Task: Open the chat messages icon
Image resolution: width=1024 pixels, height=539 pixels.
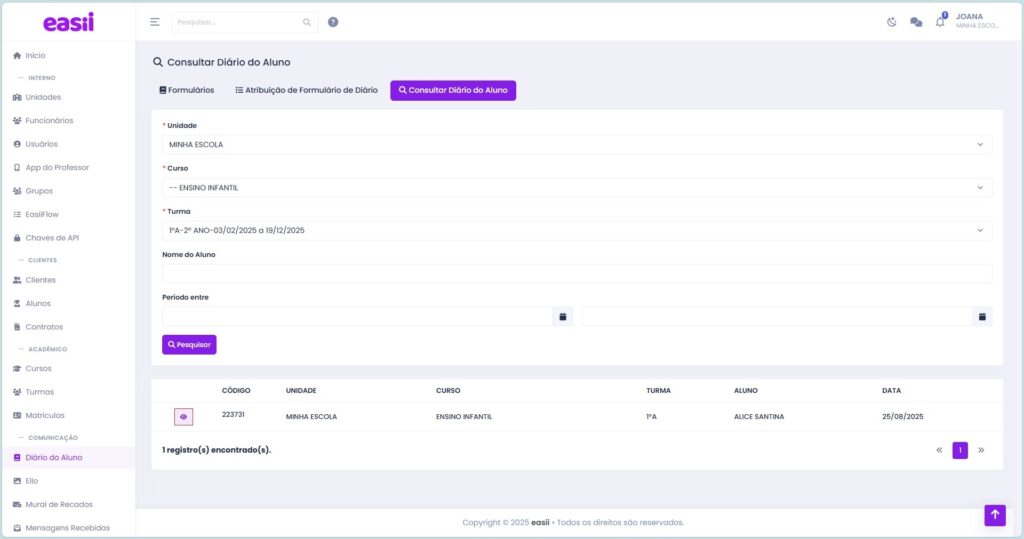Action: pos(916,22)
